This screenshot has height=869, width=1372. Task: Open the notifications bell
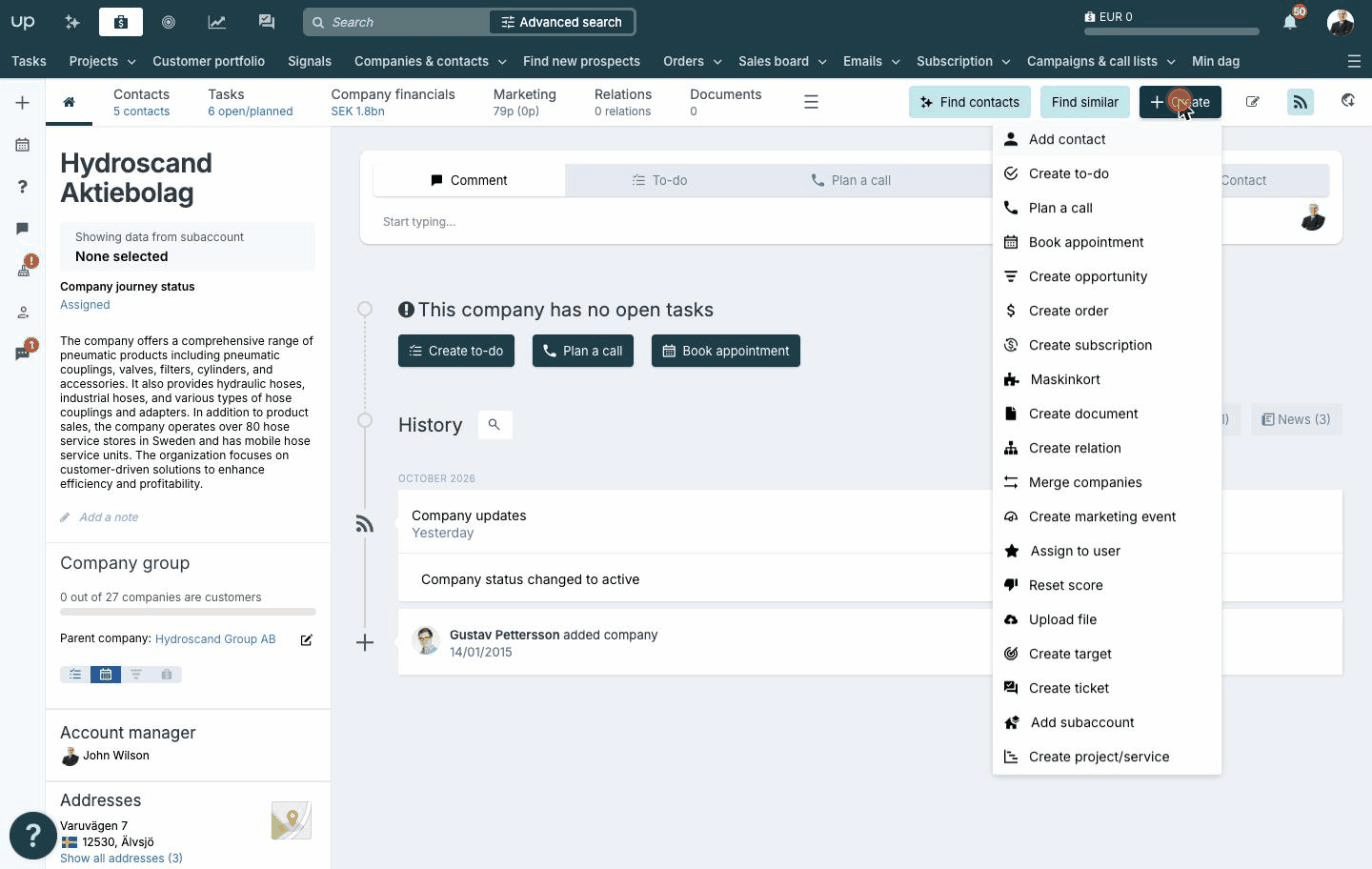pos(1290,21)
